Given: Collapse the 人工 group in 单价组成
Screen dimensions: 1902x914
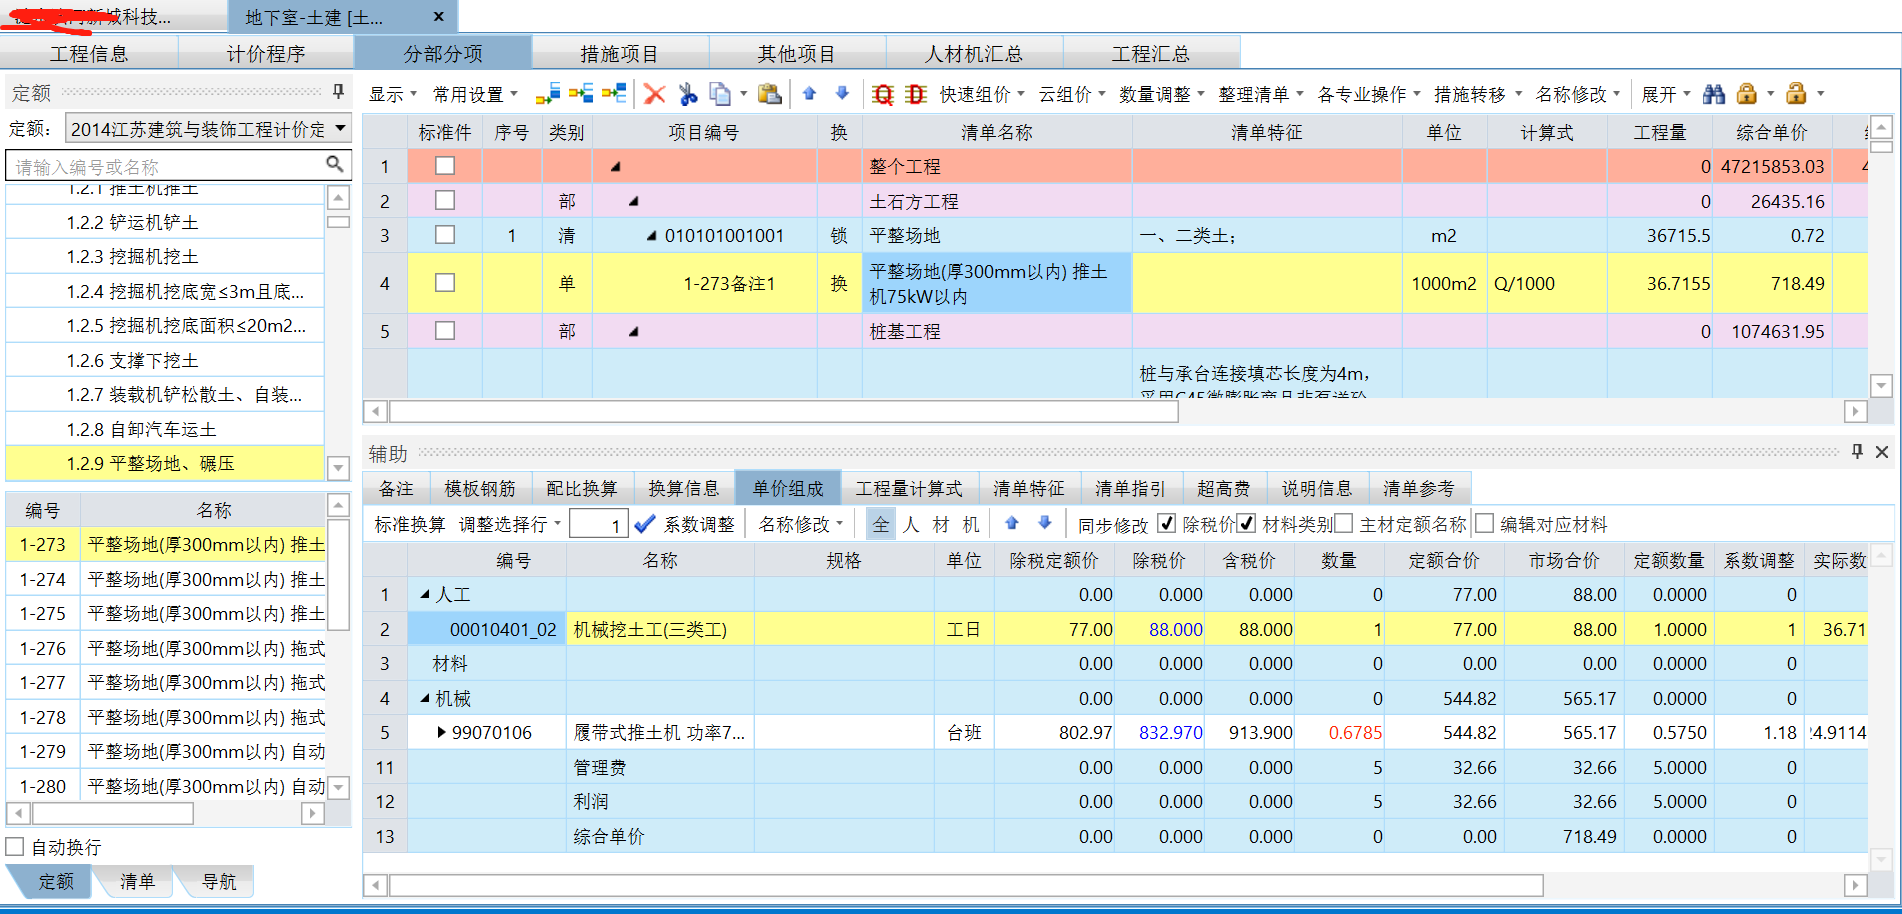Looking at the screenshot, I should click(x=425, y=595).
